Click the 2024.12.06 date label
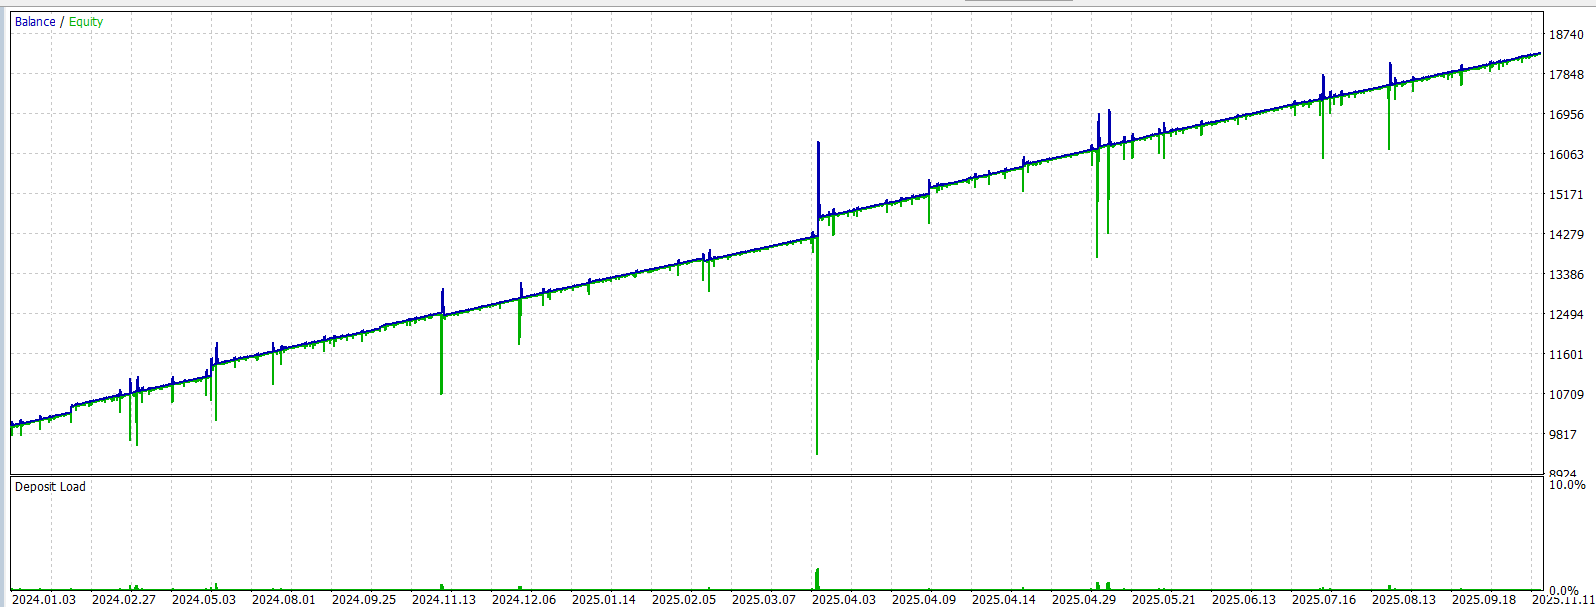This screenshot has height=607, width=1596. pyautogui.click(x=524, y=600)
